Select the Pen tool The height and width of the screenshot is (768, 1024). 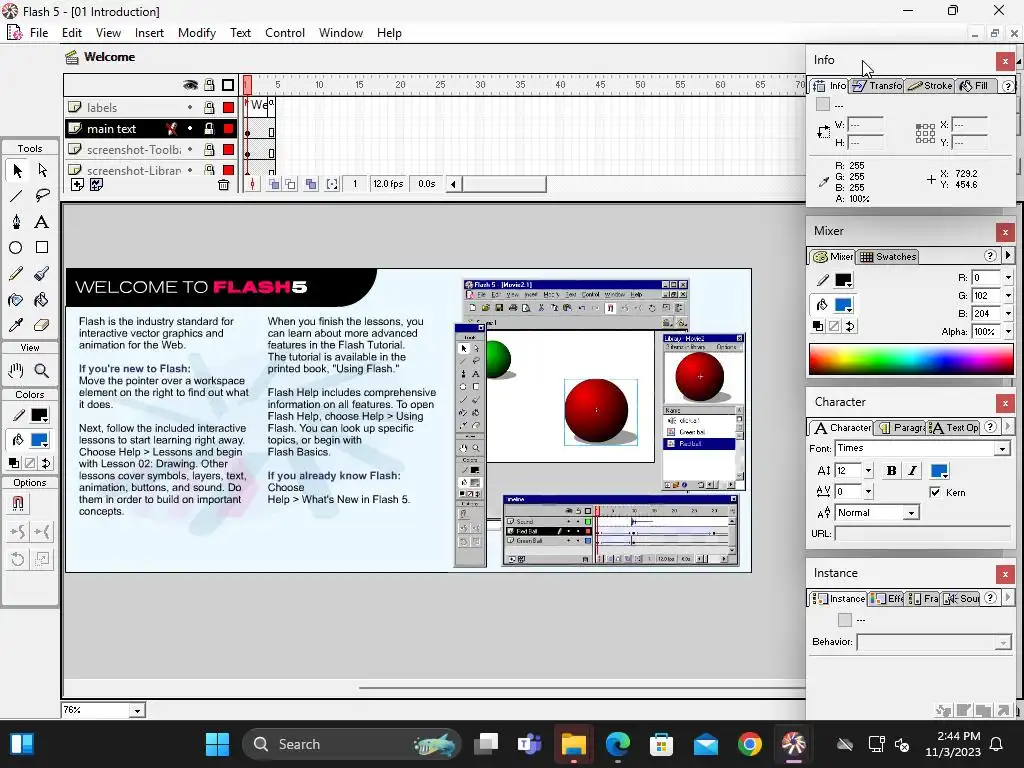pos(16,221)
